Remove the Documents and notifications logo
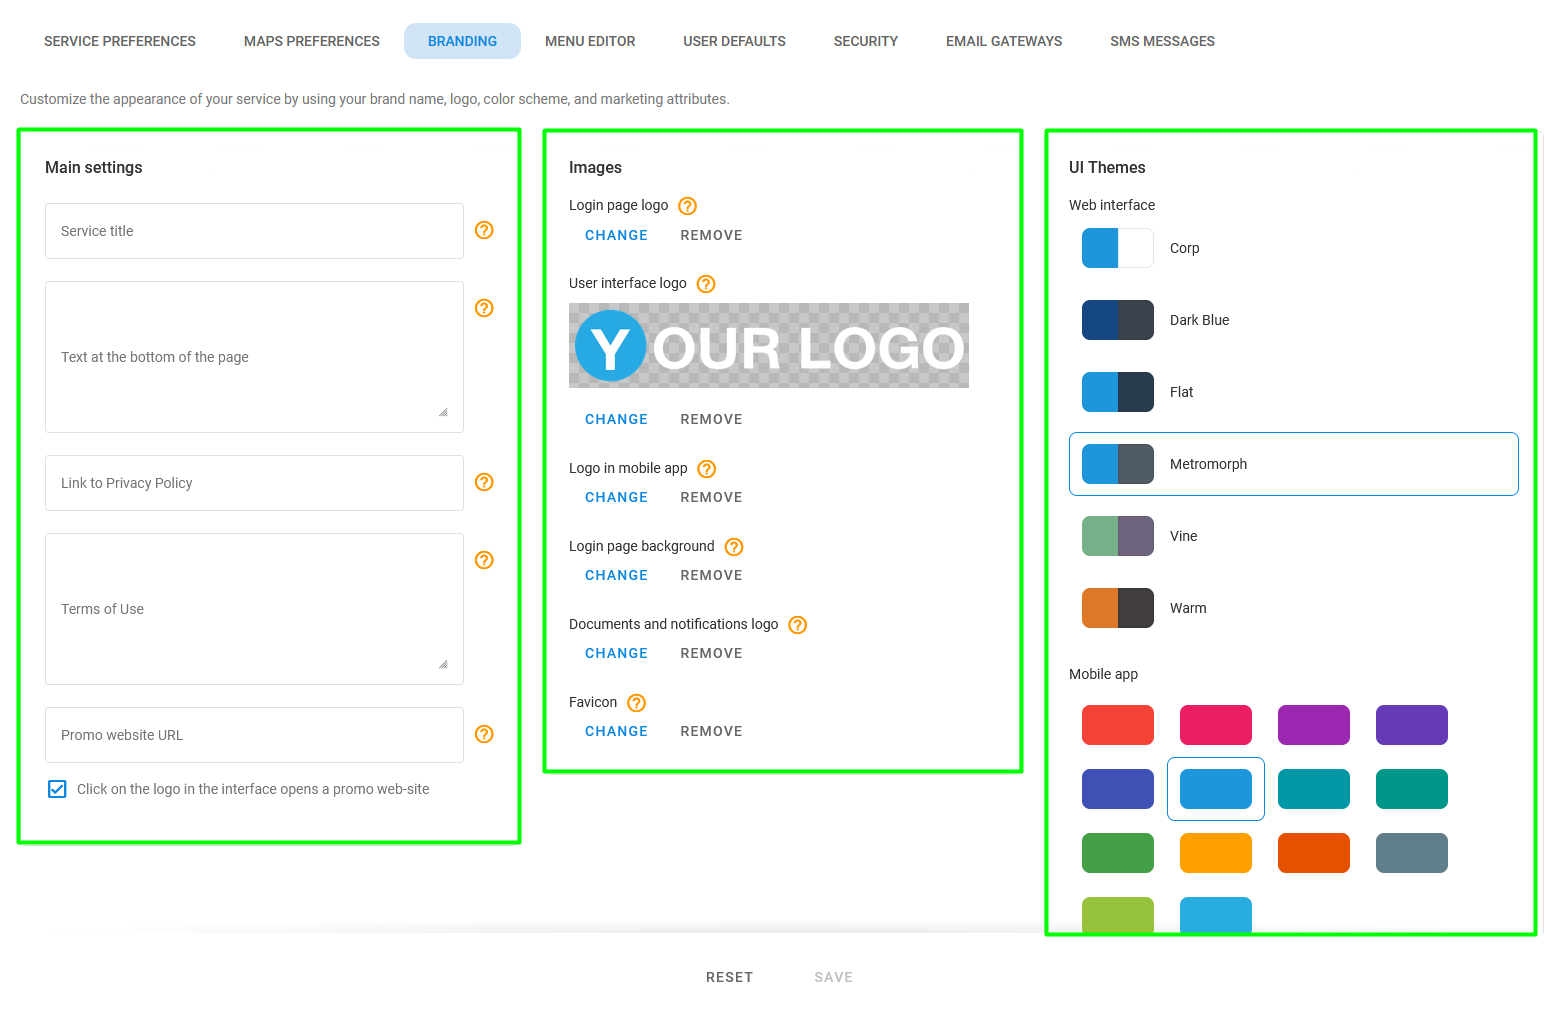Screen dimensions: 1545x1013 pos(711,653)
